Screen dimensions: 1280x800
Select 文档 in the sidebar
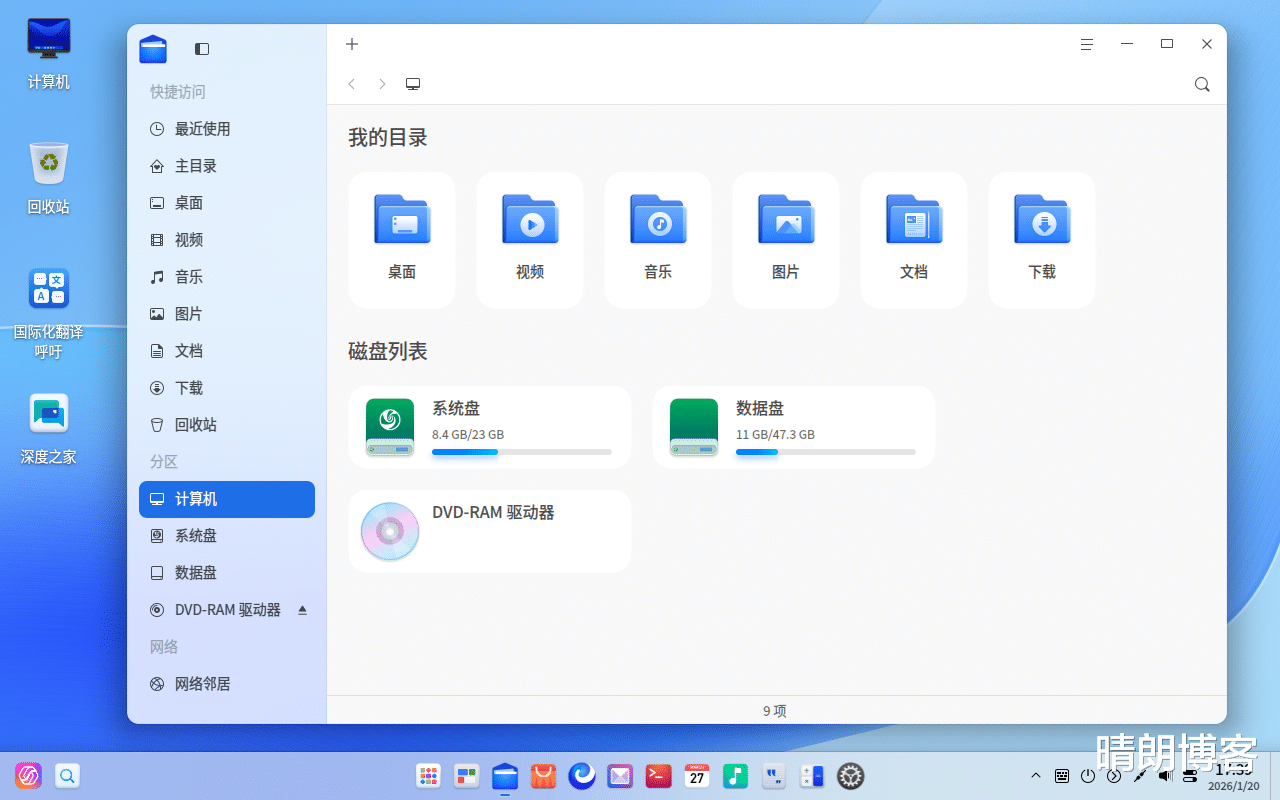click(x=227, y=351)
